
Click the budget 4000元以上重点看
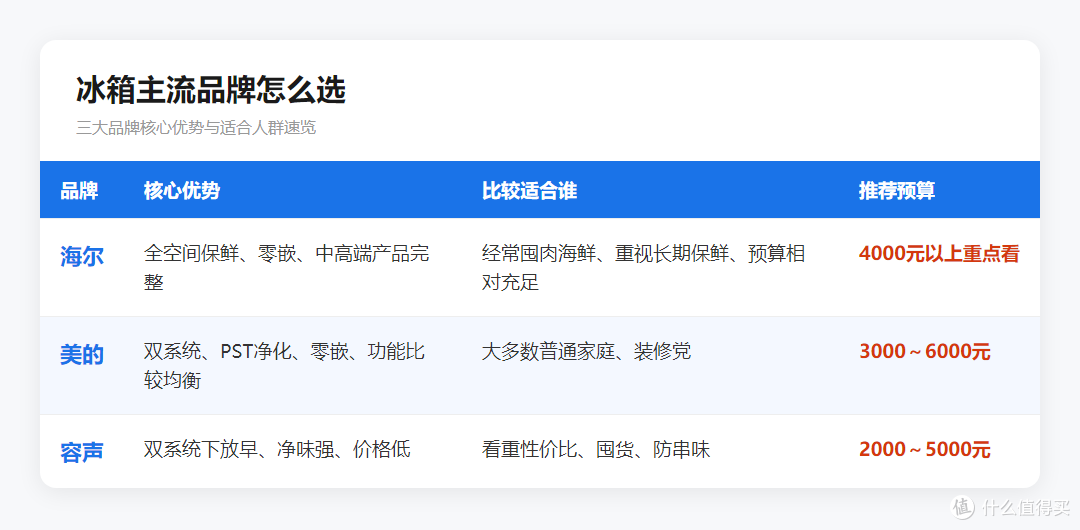click(x=939, y=254)
